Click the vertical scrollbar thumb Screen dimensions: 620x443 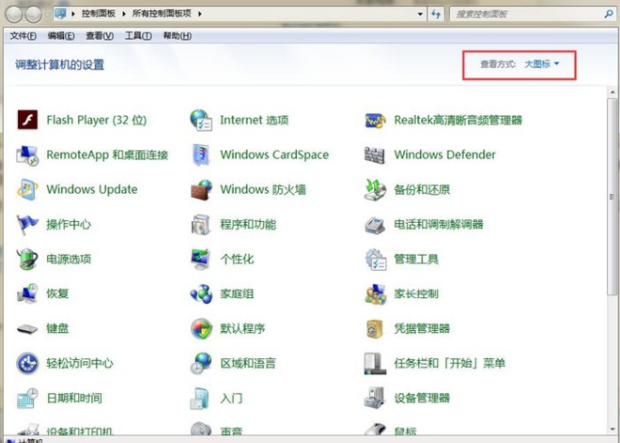point(612,196)
